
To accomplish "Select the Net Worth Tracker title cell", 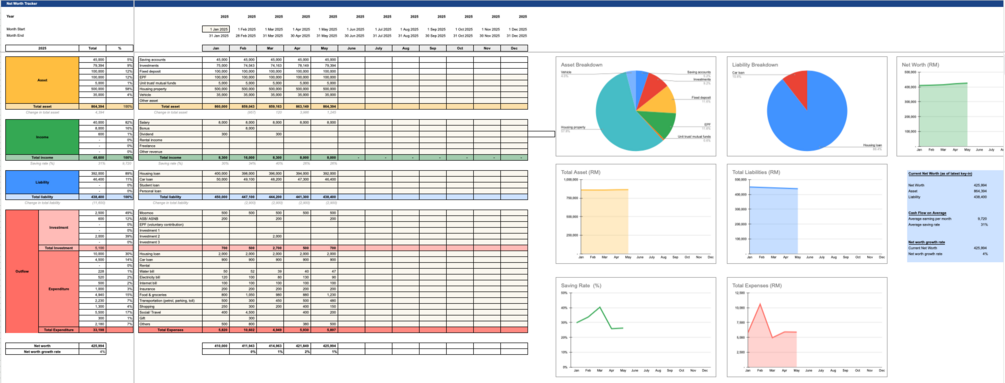I will 67,3.
